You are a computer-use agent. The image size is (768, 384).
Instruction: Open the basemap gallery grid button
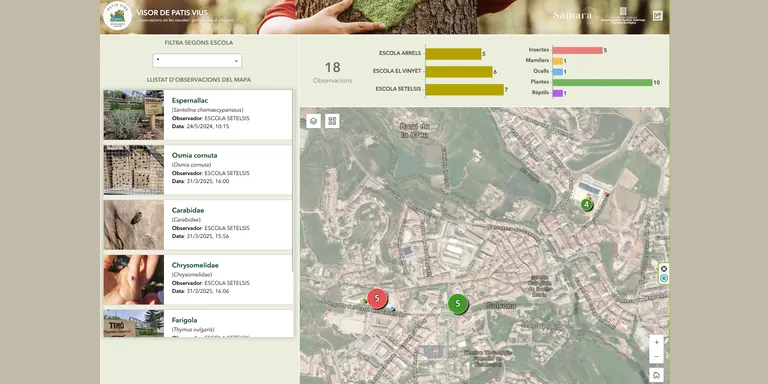[332, 121]
